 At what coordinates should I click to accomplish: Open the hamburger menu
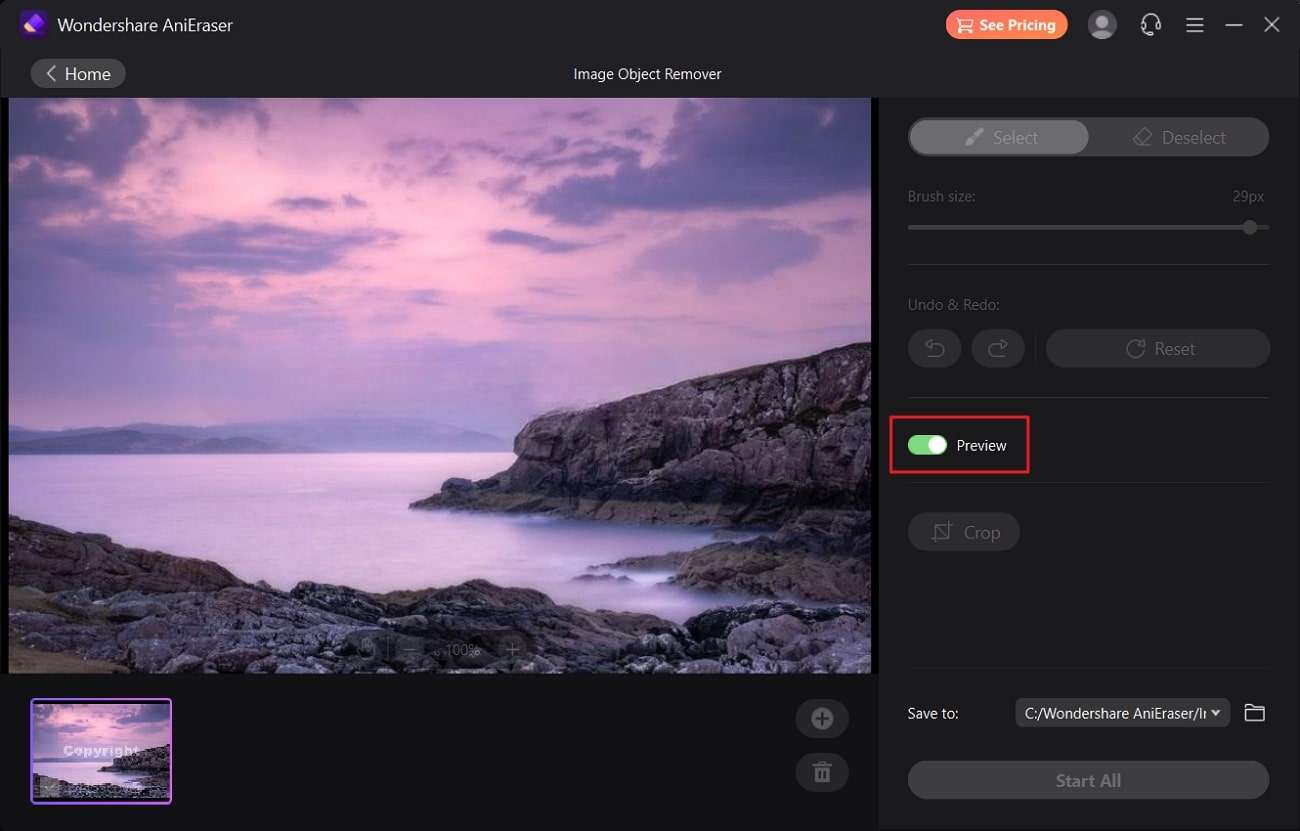(1194, 24)
